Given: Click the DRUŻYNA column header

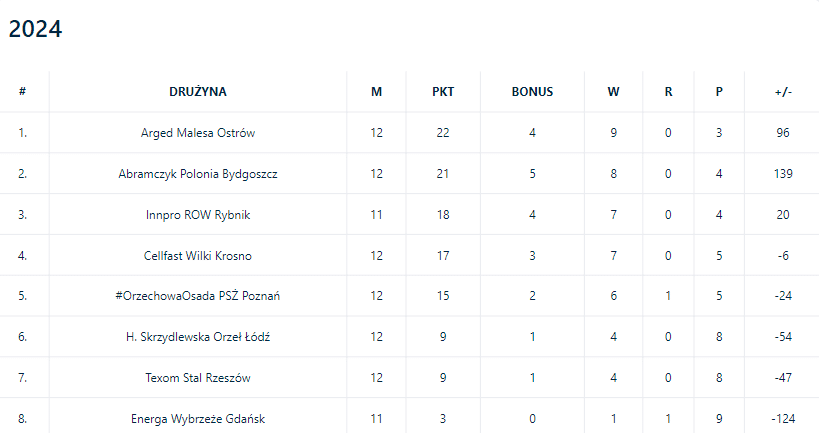Looking at the screenshot, I should point(198,92).
